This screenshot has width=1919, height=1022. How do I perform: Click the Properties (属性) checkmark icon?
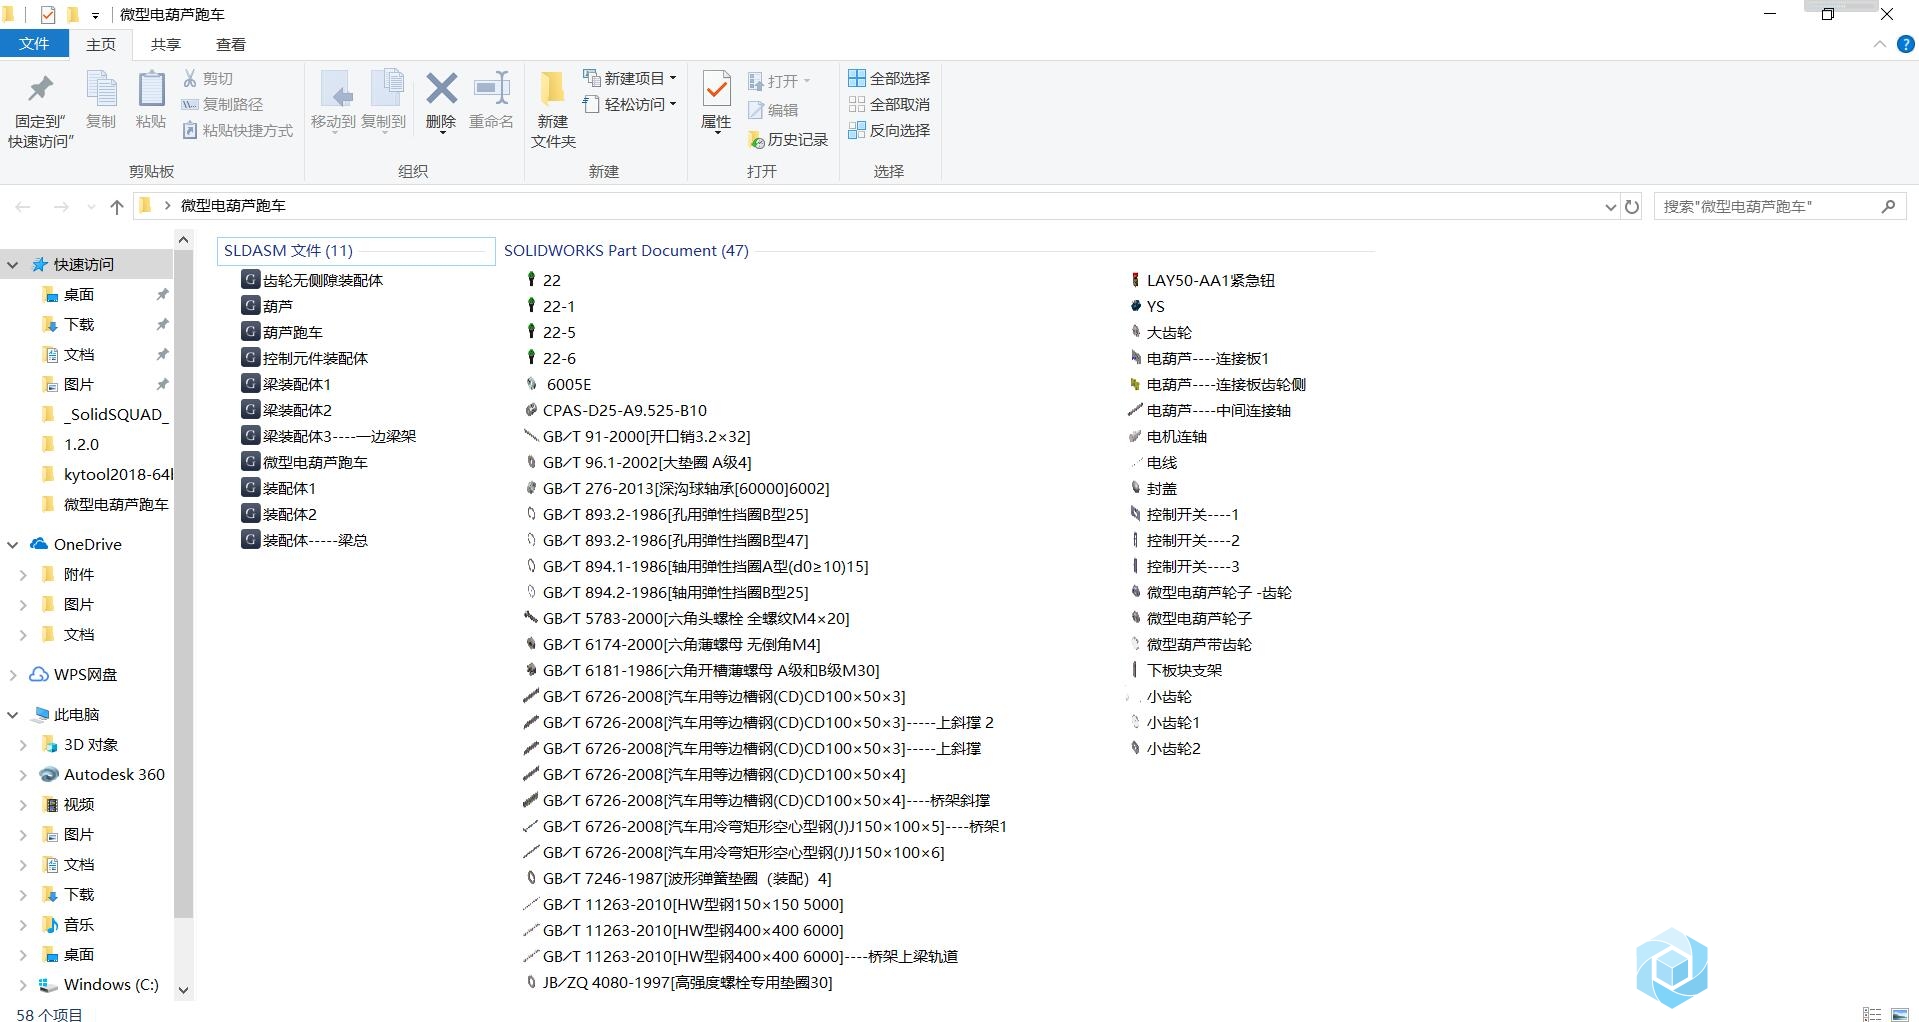click(x=716, y=89)
